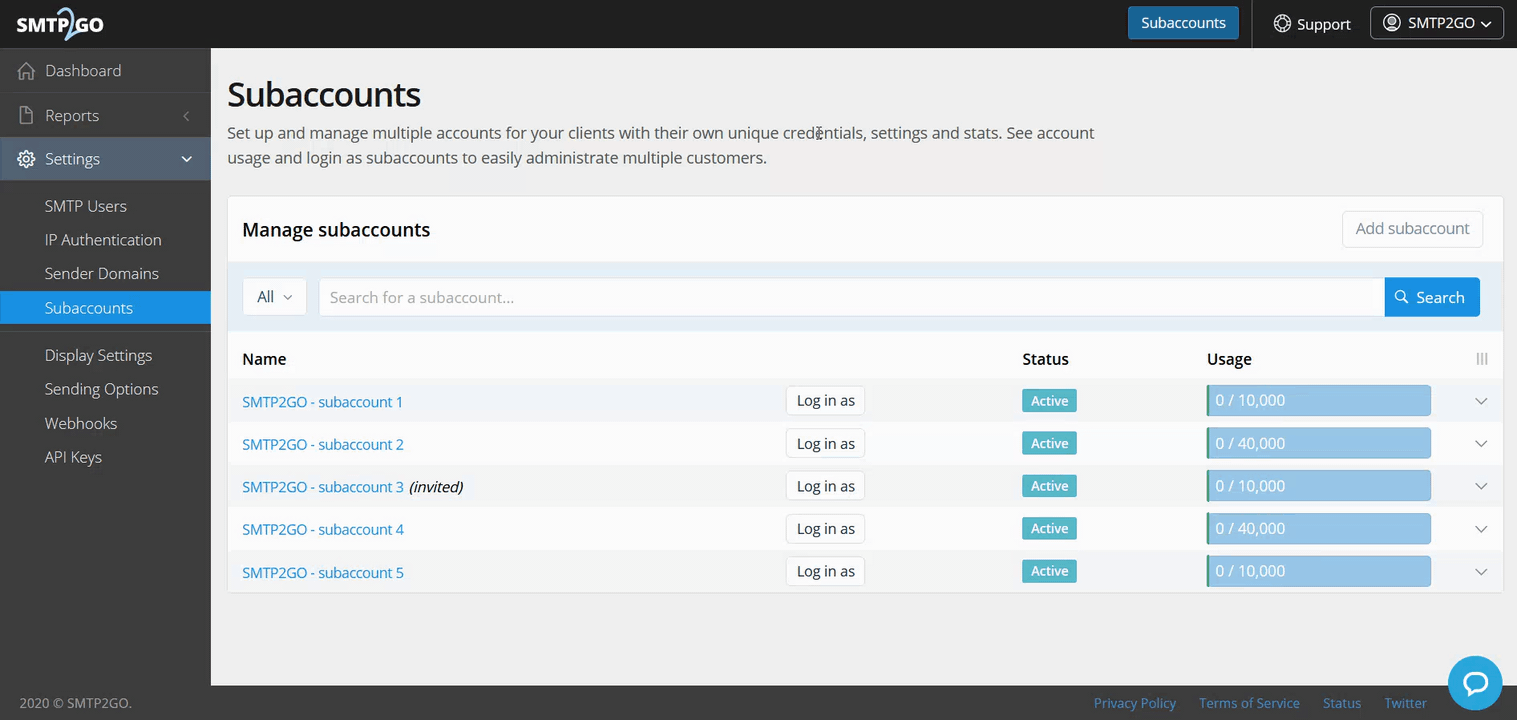Open the All filter dropdown
Viewport: 1517px width, 720px height.
pyautogui.click(x=274, y=297)
